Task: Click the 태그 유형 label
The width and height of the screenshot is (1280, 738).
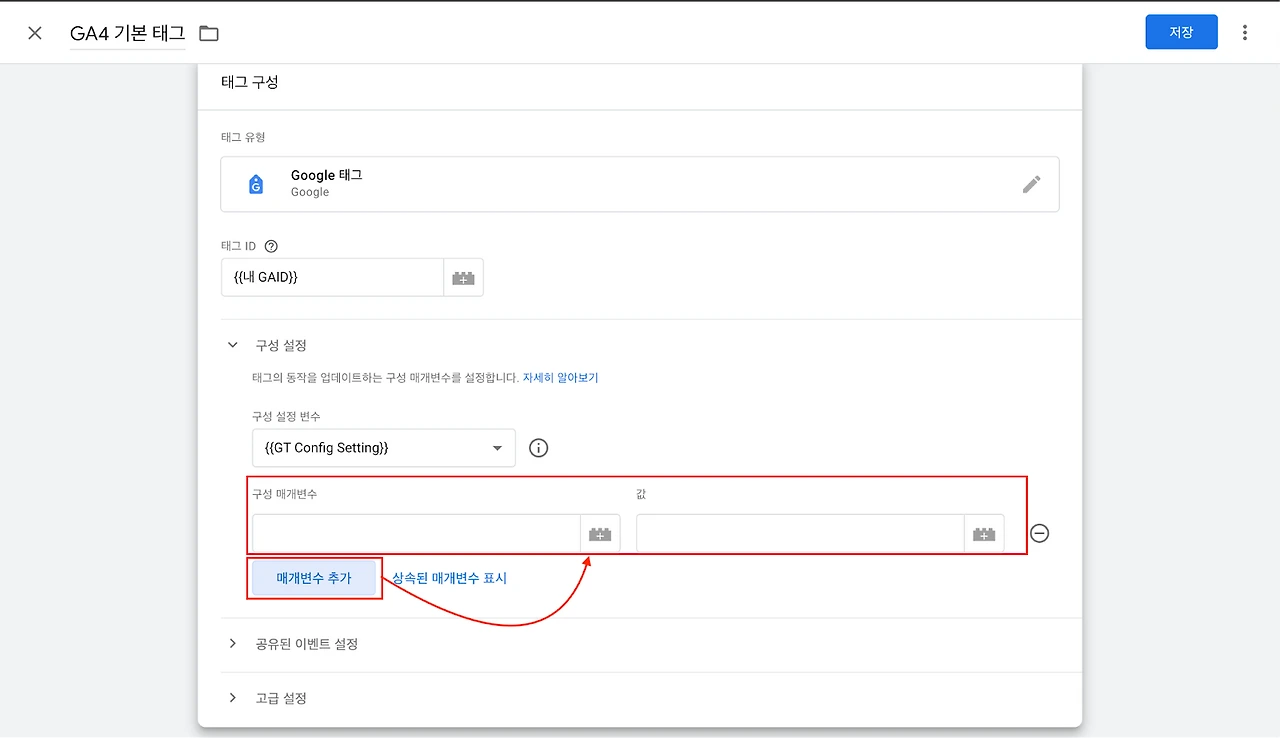Action: 243,137
